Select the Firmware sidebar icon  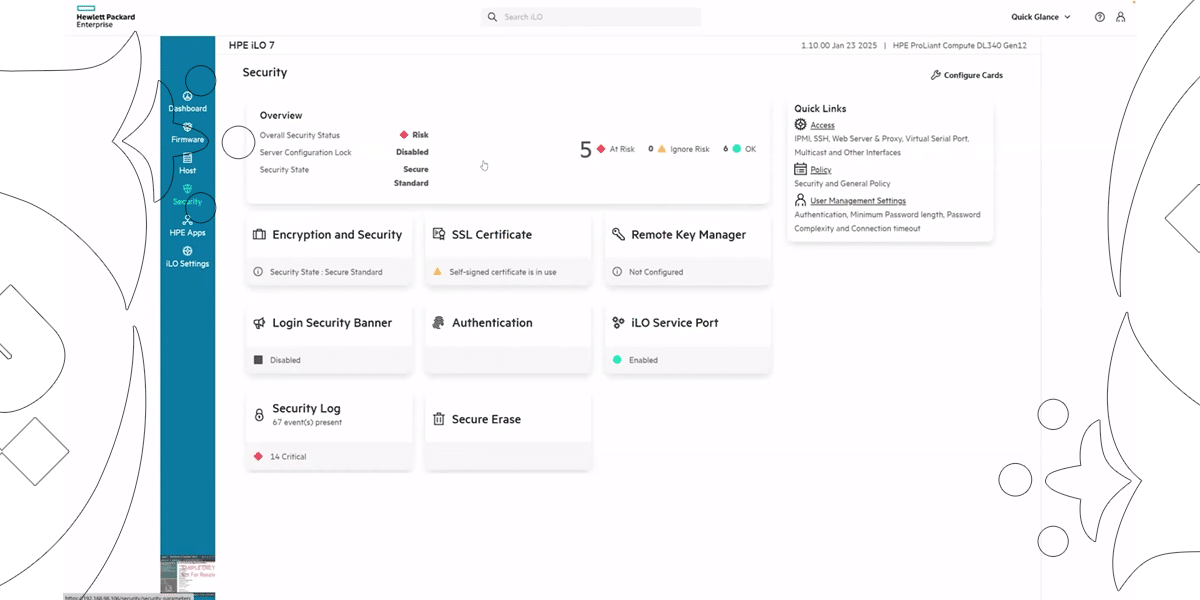click(x=187, y=132)
